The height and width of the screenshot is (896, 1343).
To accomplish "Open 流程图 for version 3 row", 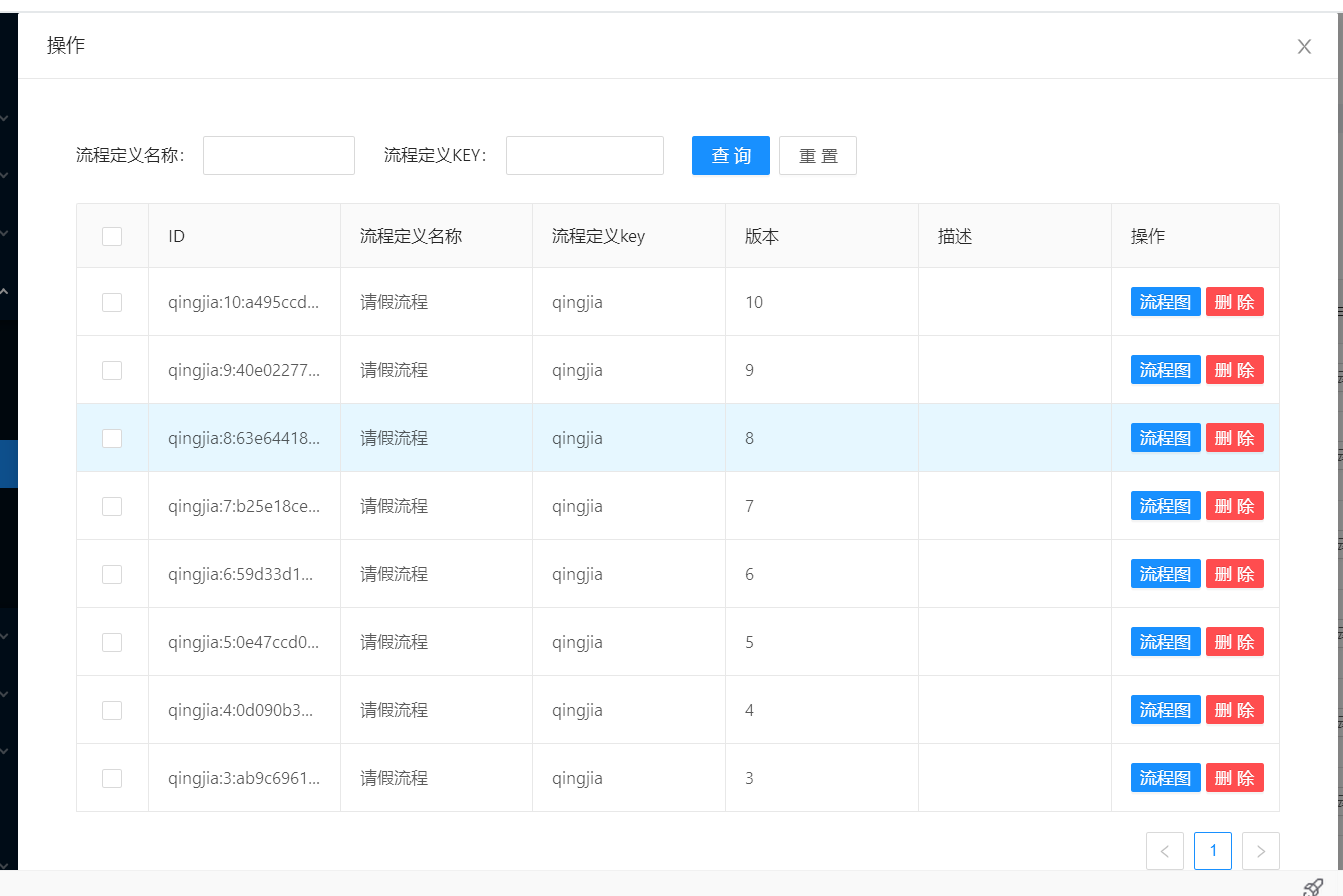I will click(x=1166, y=778).
